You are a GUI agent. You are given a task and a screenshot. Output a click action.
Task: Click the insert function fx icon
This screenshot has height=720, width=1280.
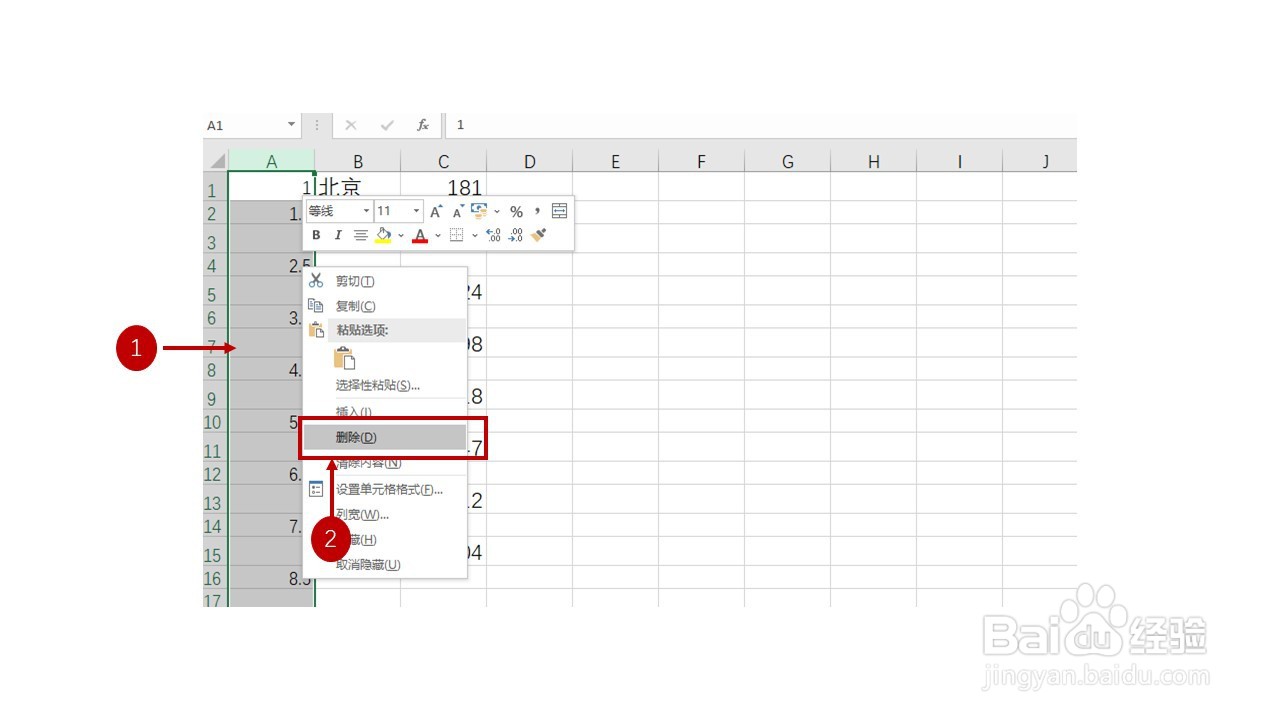[x=423, y=125]
